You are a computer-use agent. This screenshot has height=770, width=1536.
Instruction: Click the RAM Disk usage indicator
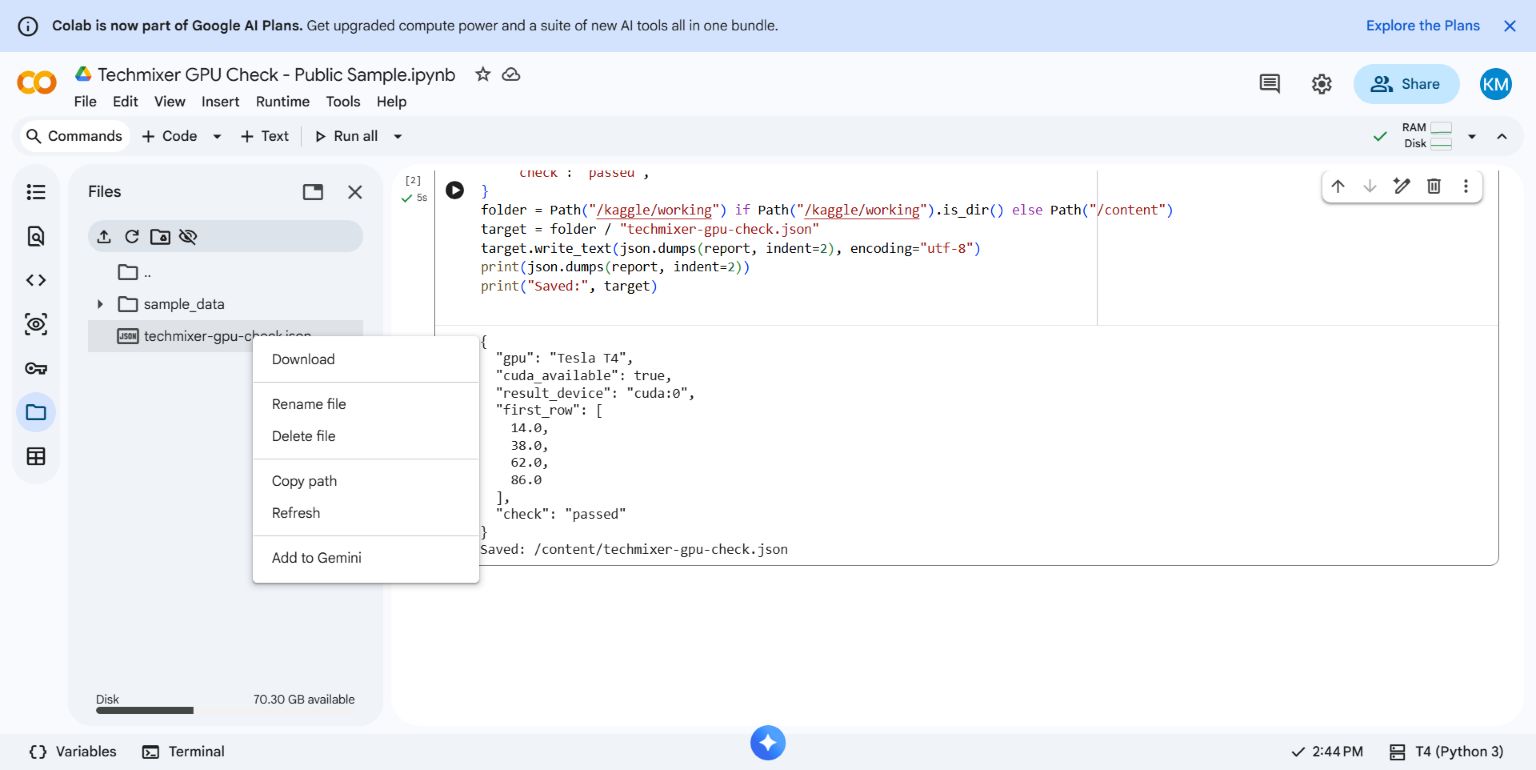(x=1427, y=135)
